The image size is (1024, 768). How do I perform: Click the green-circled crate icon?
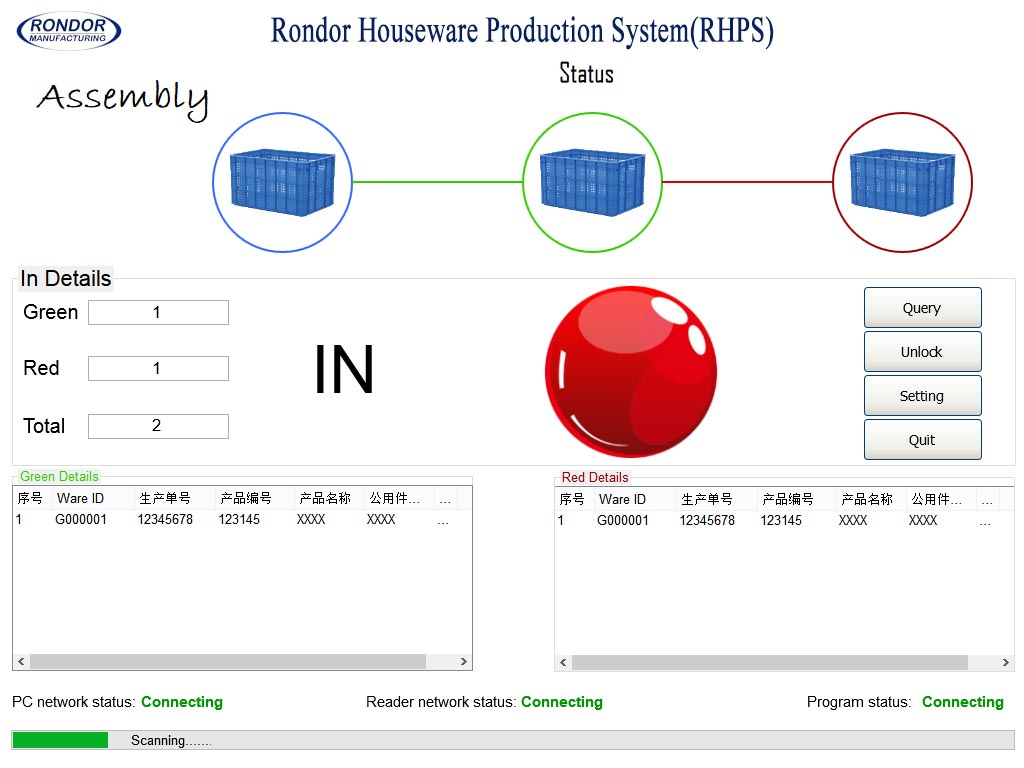(592, 182)
